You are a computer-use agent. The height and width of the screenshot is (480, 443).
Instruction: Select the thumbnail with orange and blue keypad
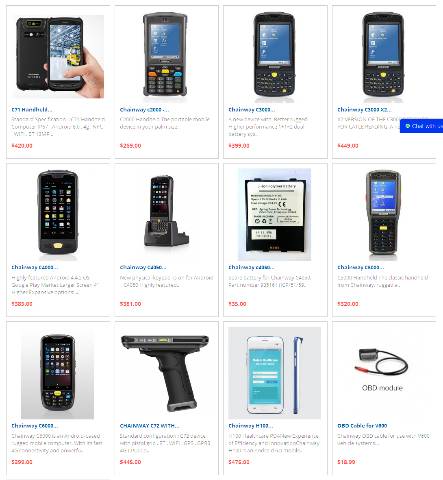(x=166, y=55)
